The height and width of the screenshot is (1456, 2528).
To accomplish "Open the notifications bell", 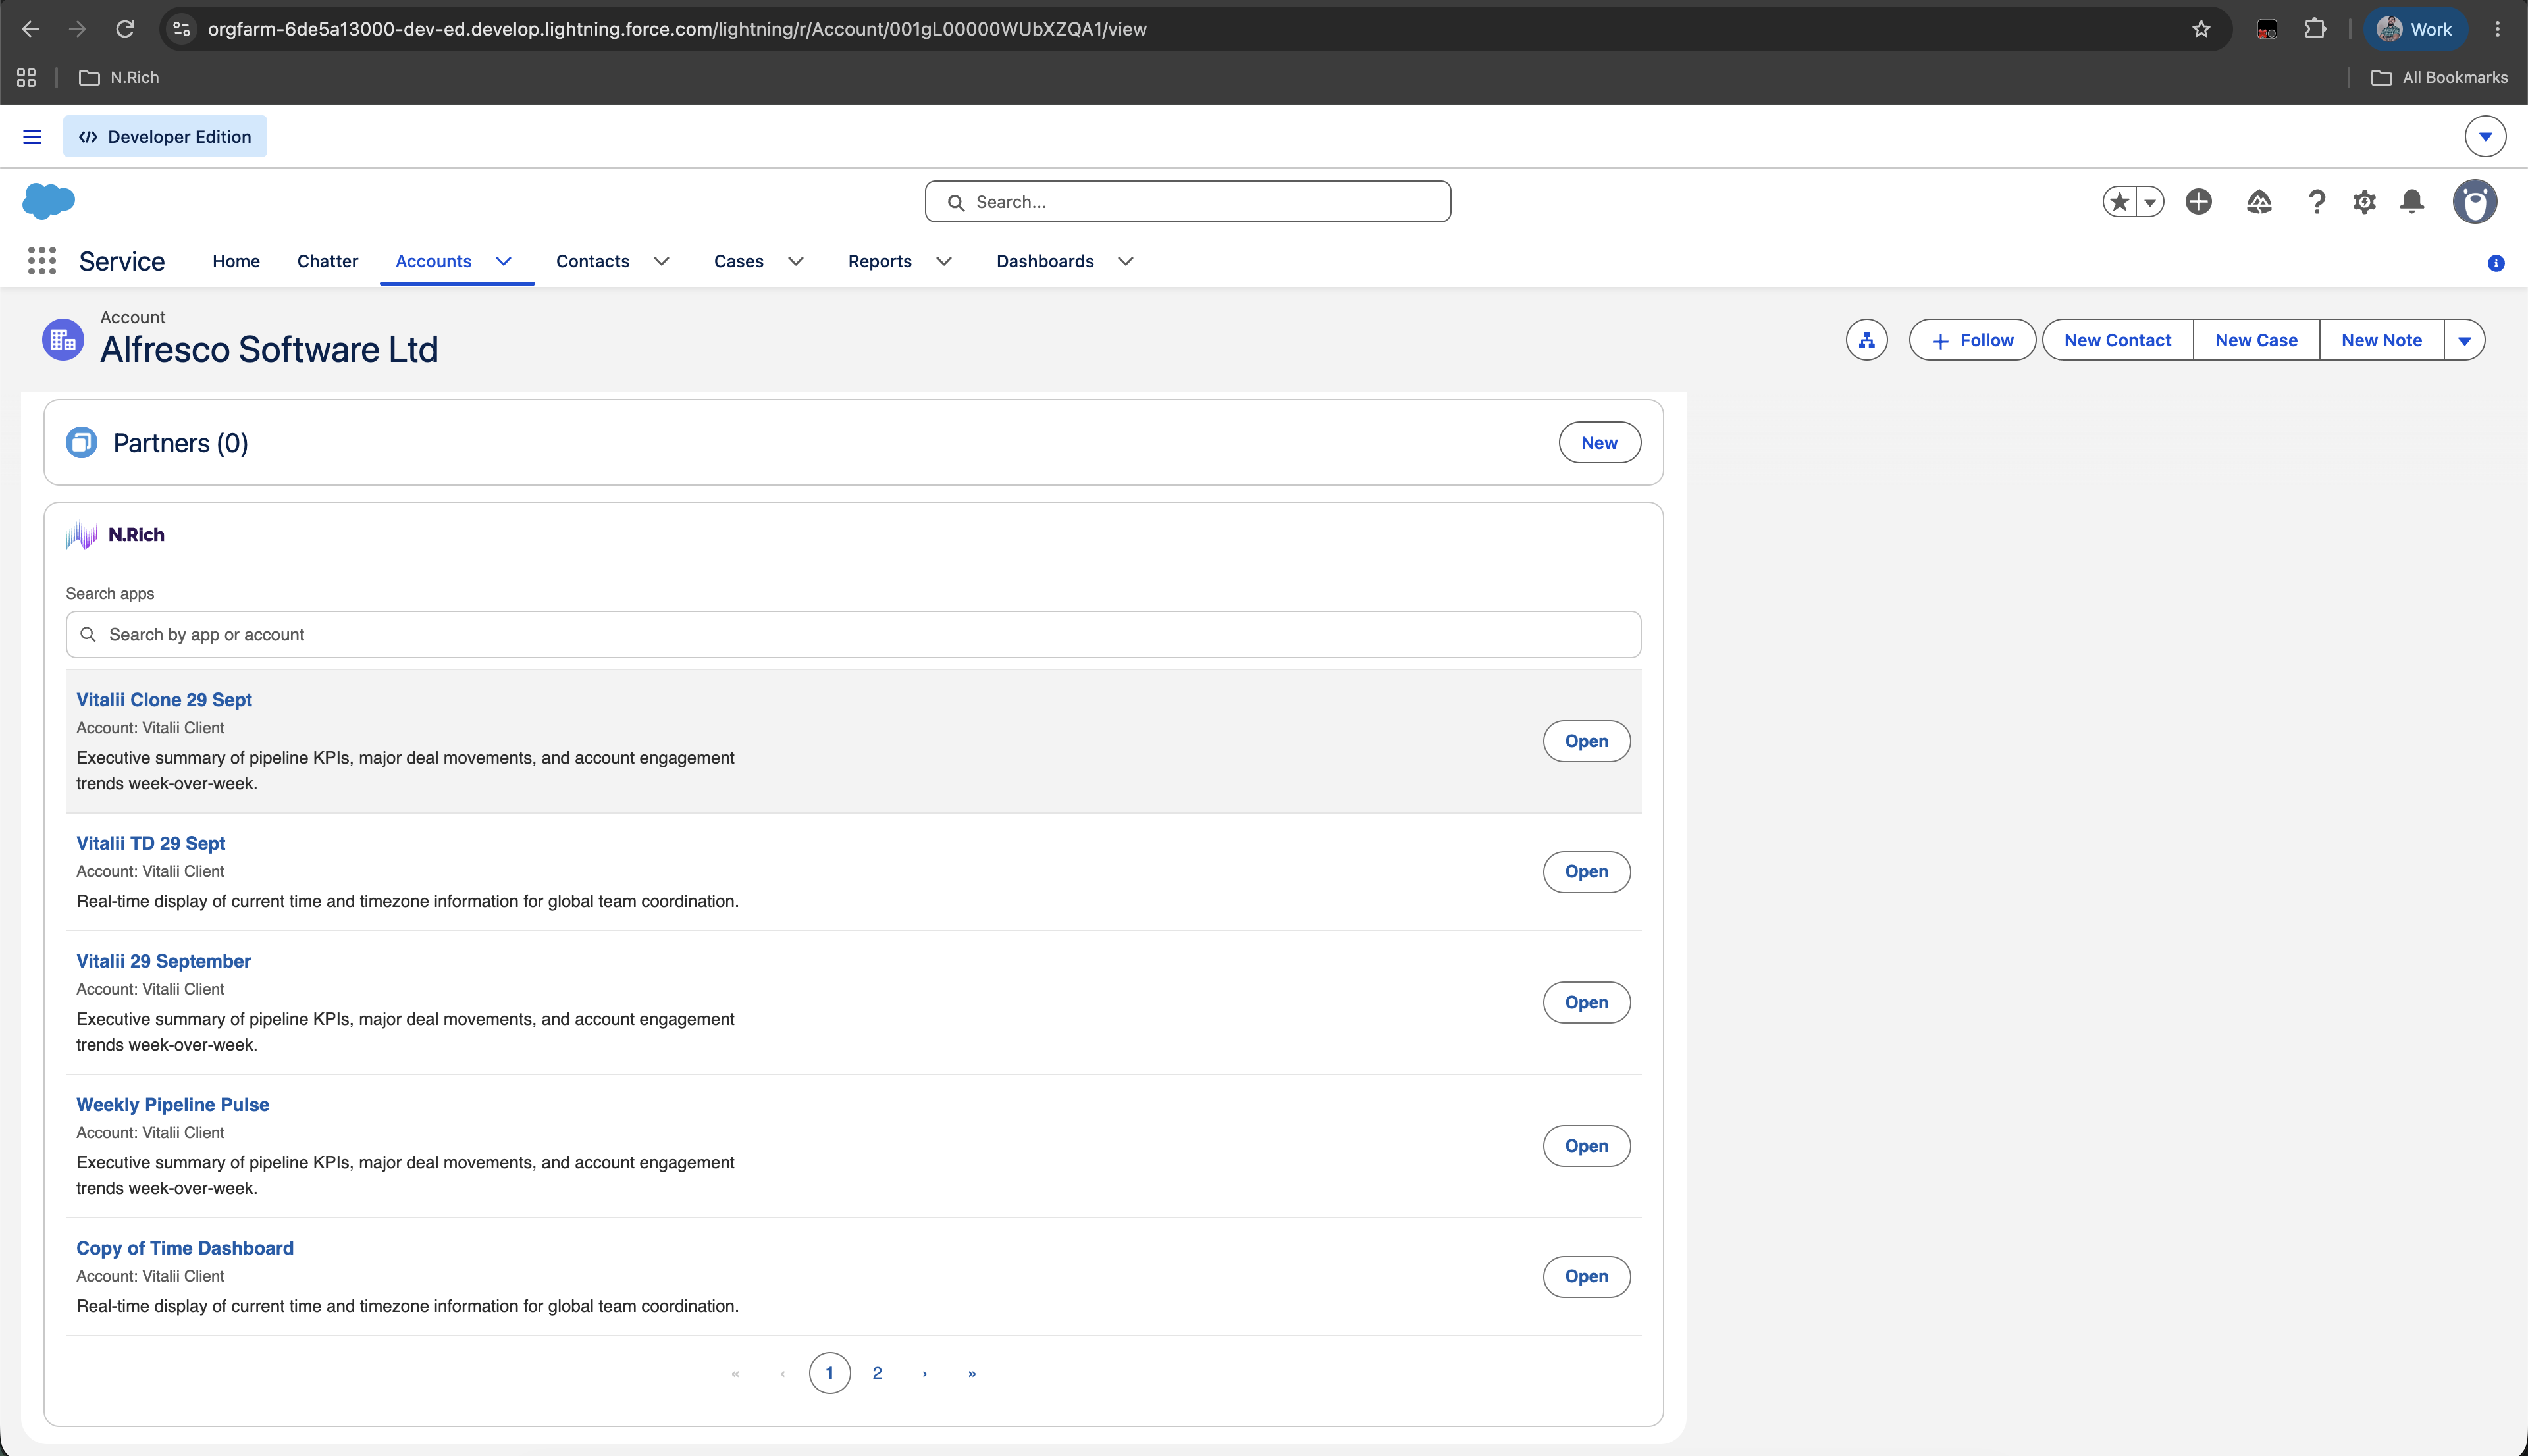I will pyautogui.click(x=2412, y=202).
